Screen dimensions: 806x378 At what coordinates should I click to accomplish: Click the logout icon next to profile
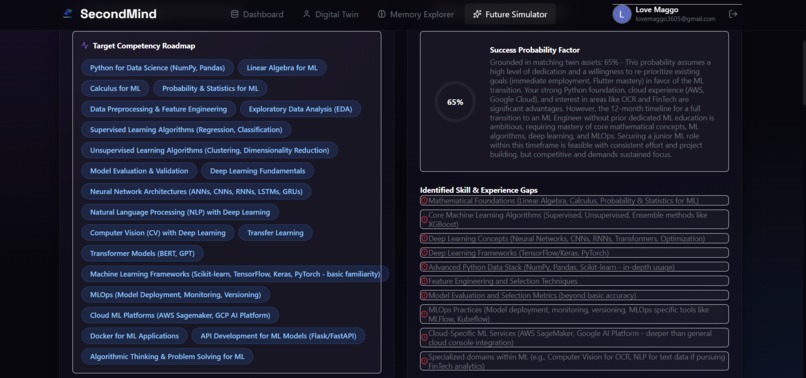point(733,14)
